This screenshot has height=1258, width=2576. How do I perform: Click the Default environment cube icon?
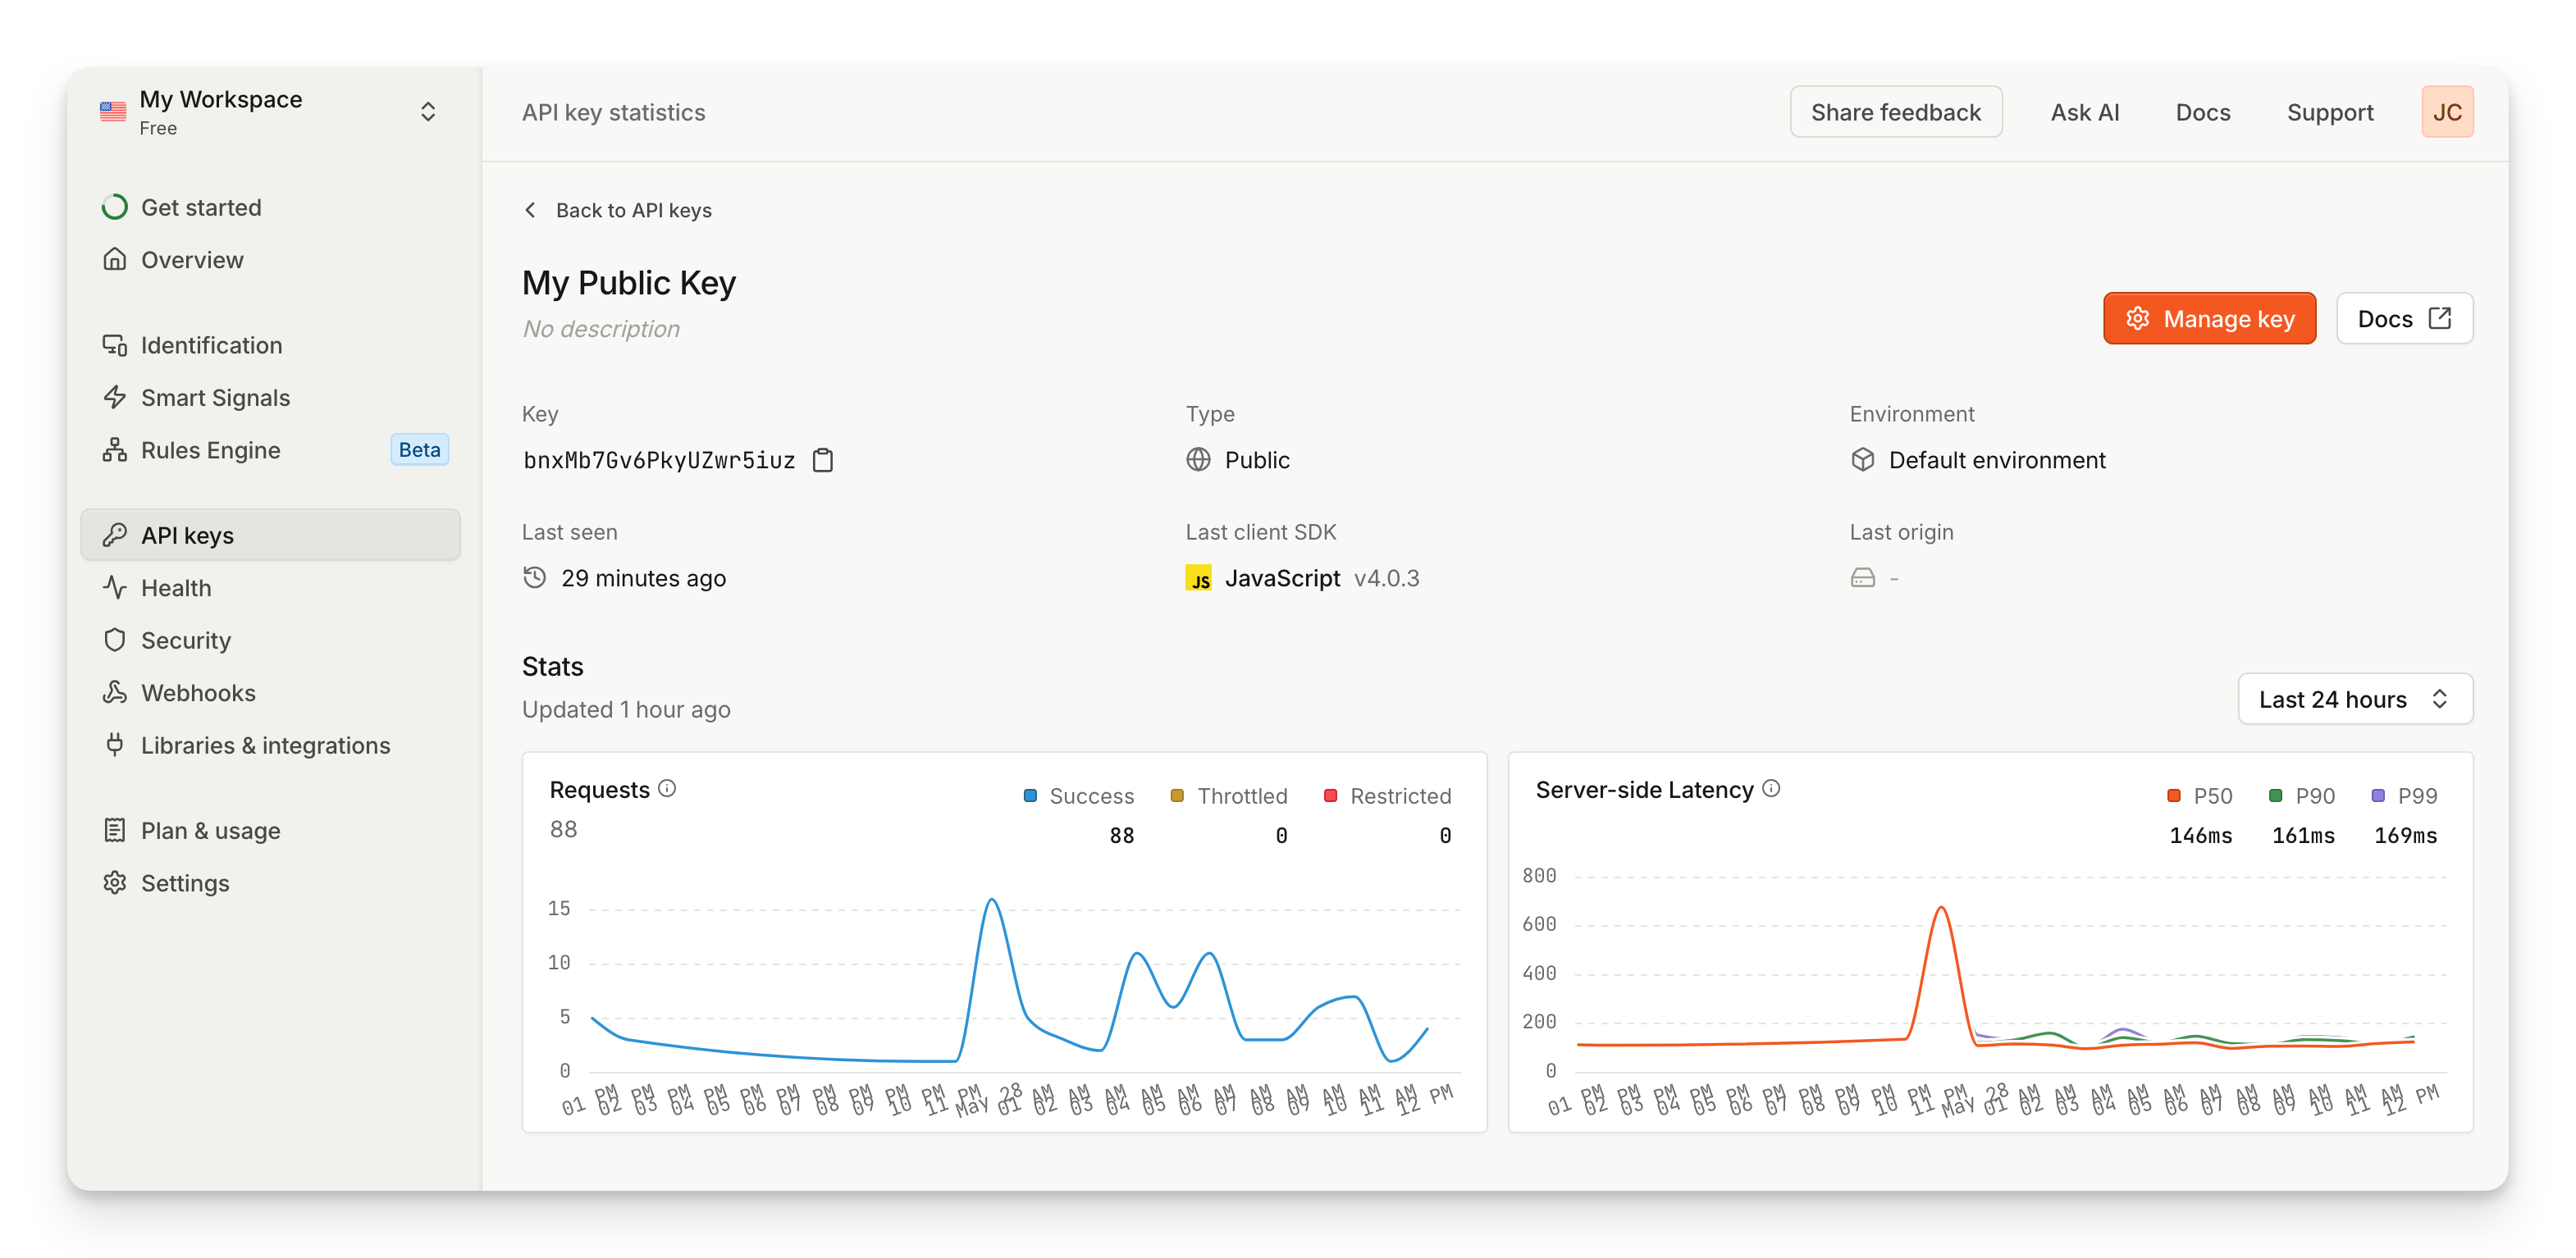point(1862,460)
